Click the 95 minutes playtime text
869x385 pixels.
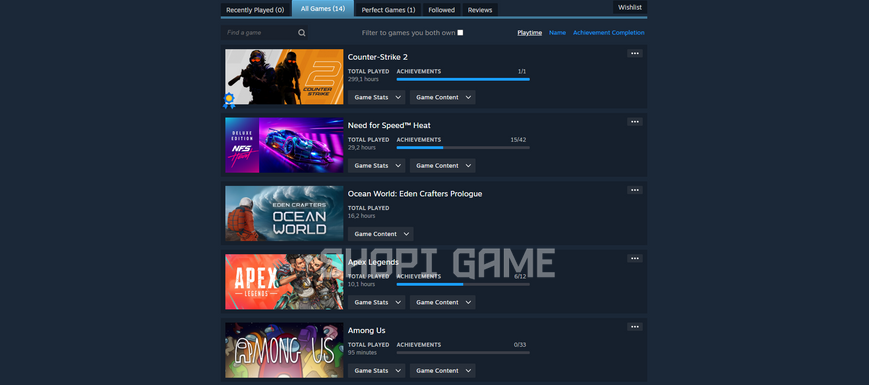(x=362, y=352)
